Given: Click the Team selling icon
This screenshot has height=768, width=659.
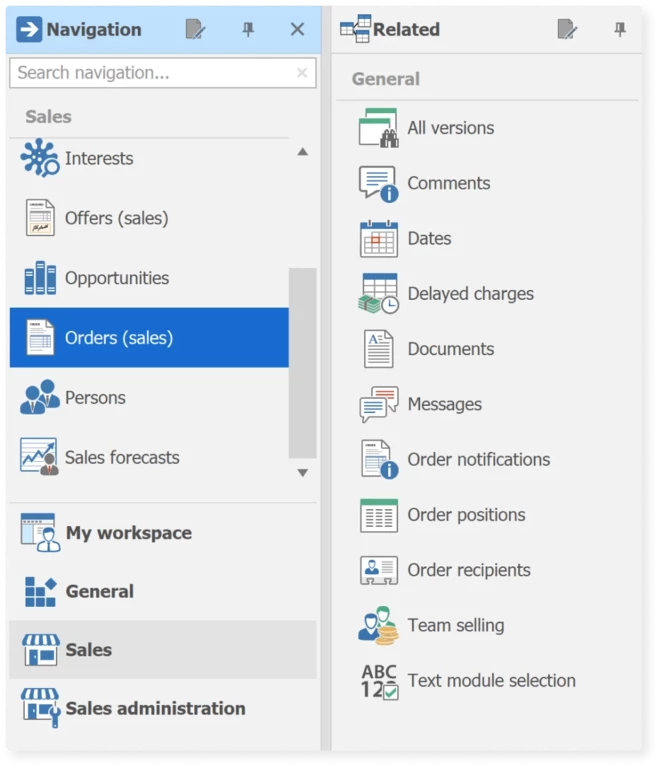Looking at the screenshot, I should pos(378,625).
